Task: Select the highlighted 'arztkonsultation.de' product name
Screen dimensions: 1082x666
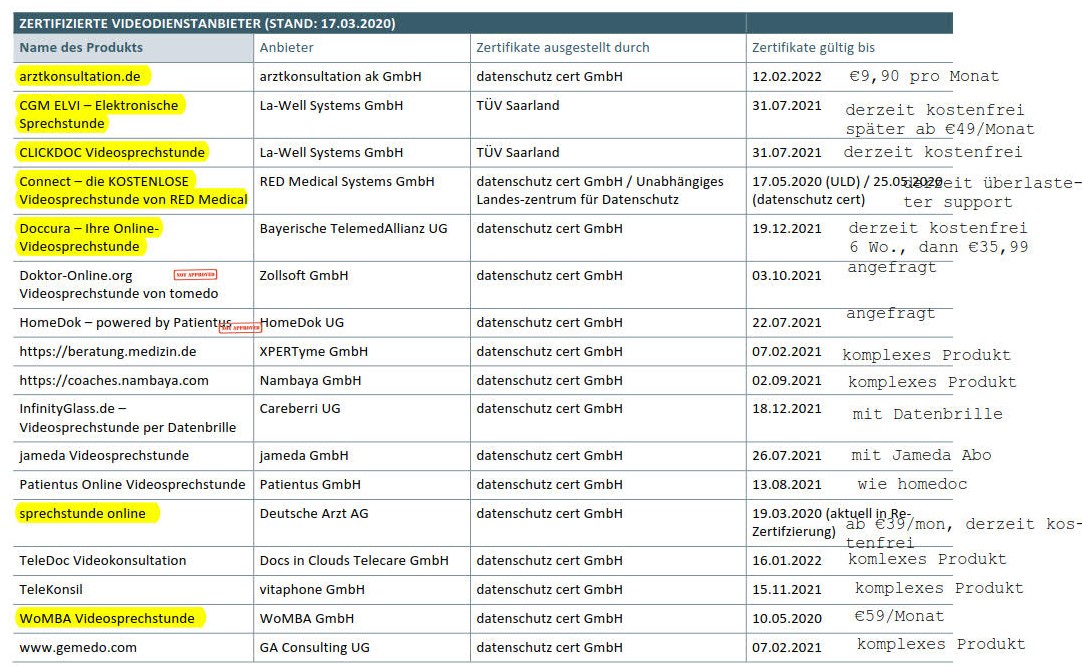Action: [x=80, y=77]
